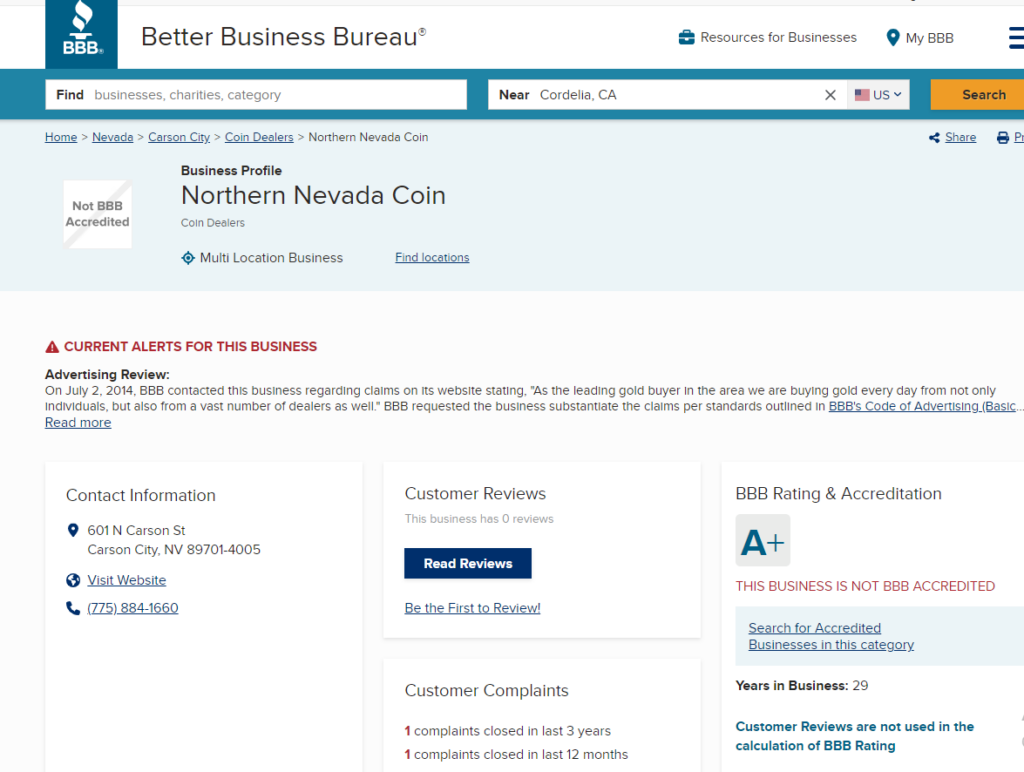Click CURRENT ALERTS FOR THIS BUSINESS heading

pos(190,347)
